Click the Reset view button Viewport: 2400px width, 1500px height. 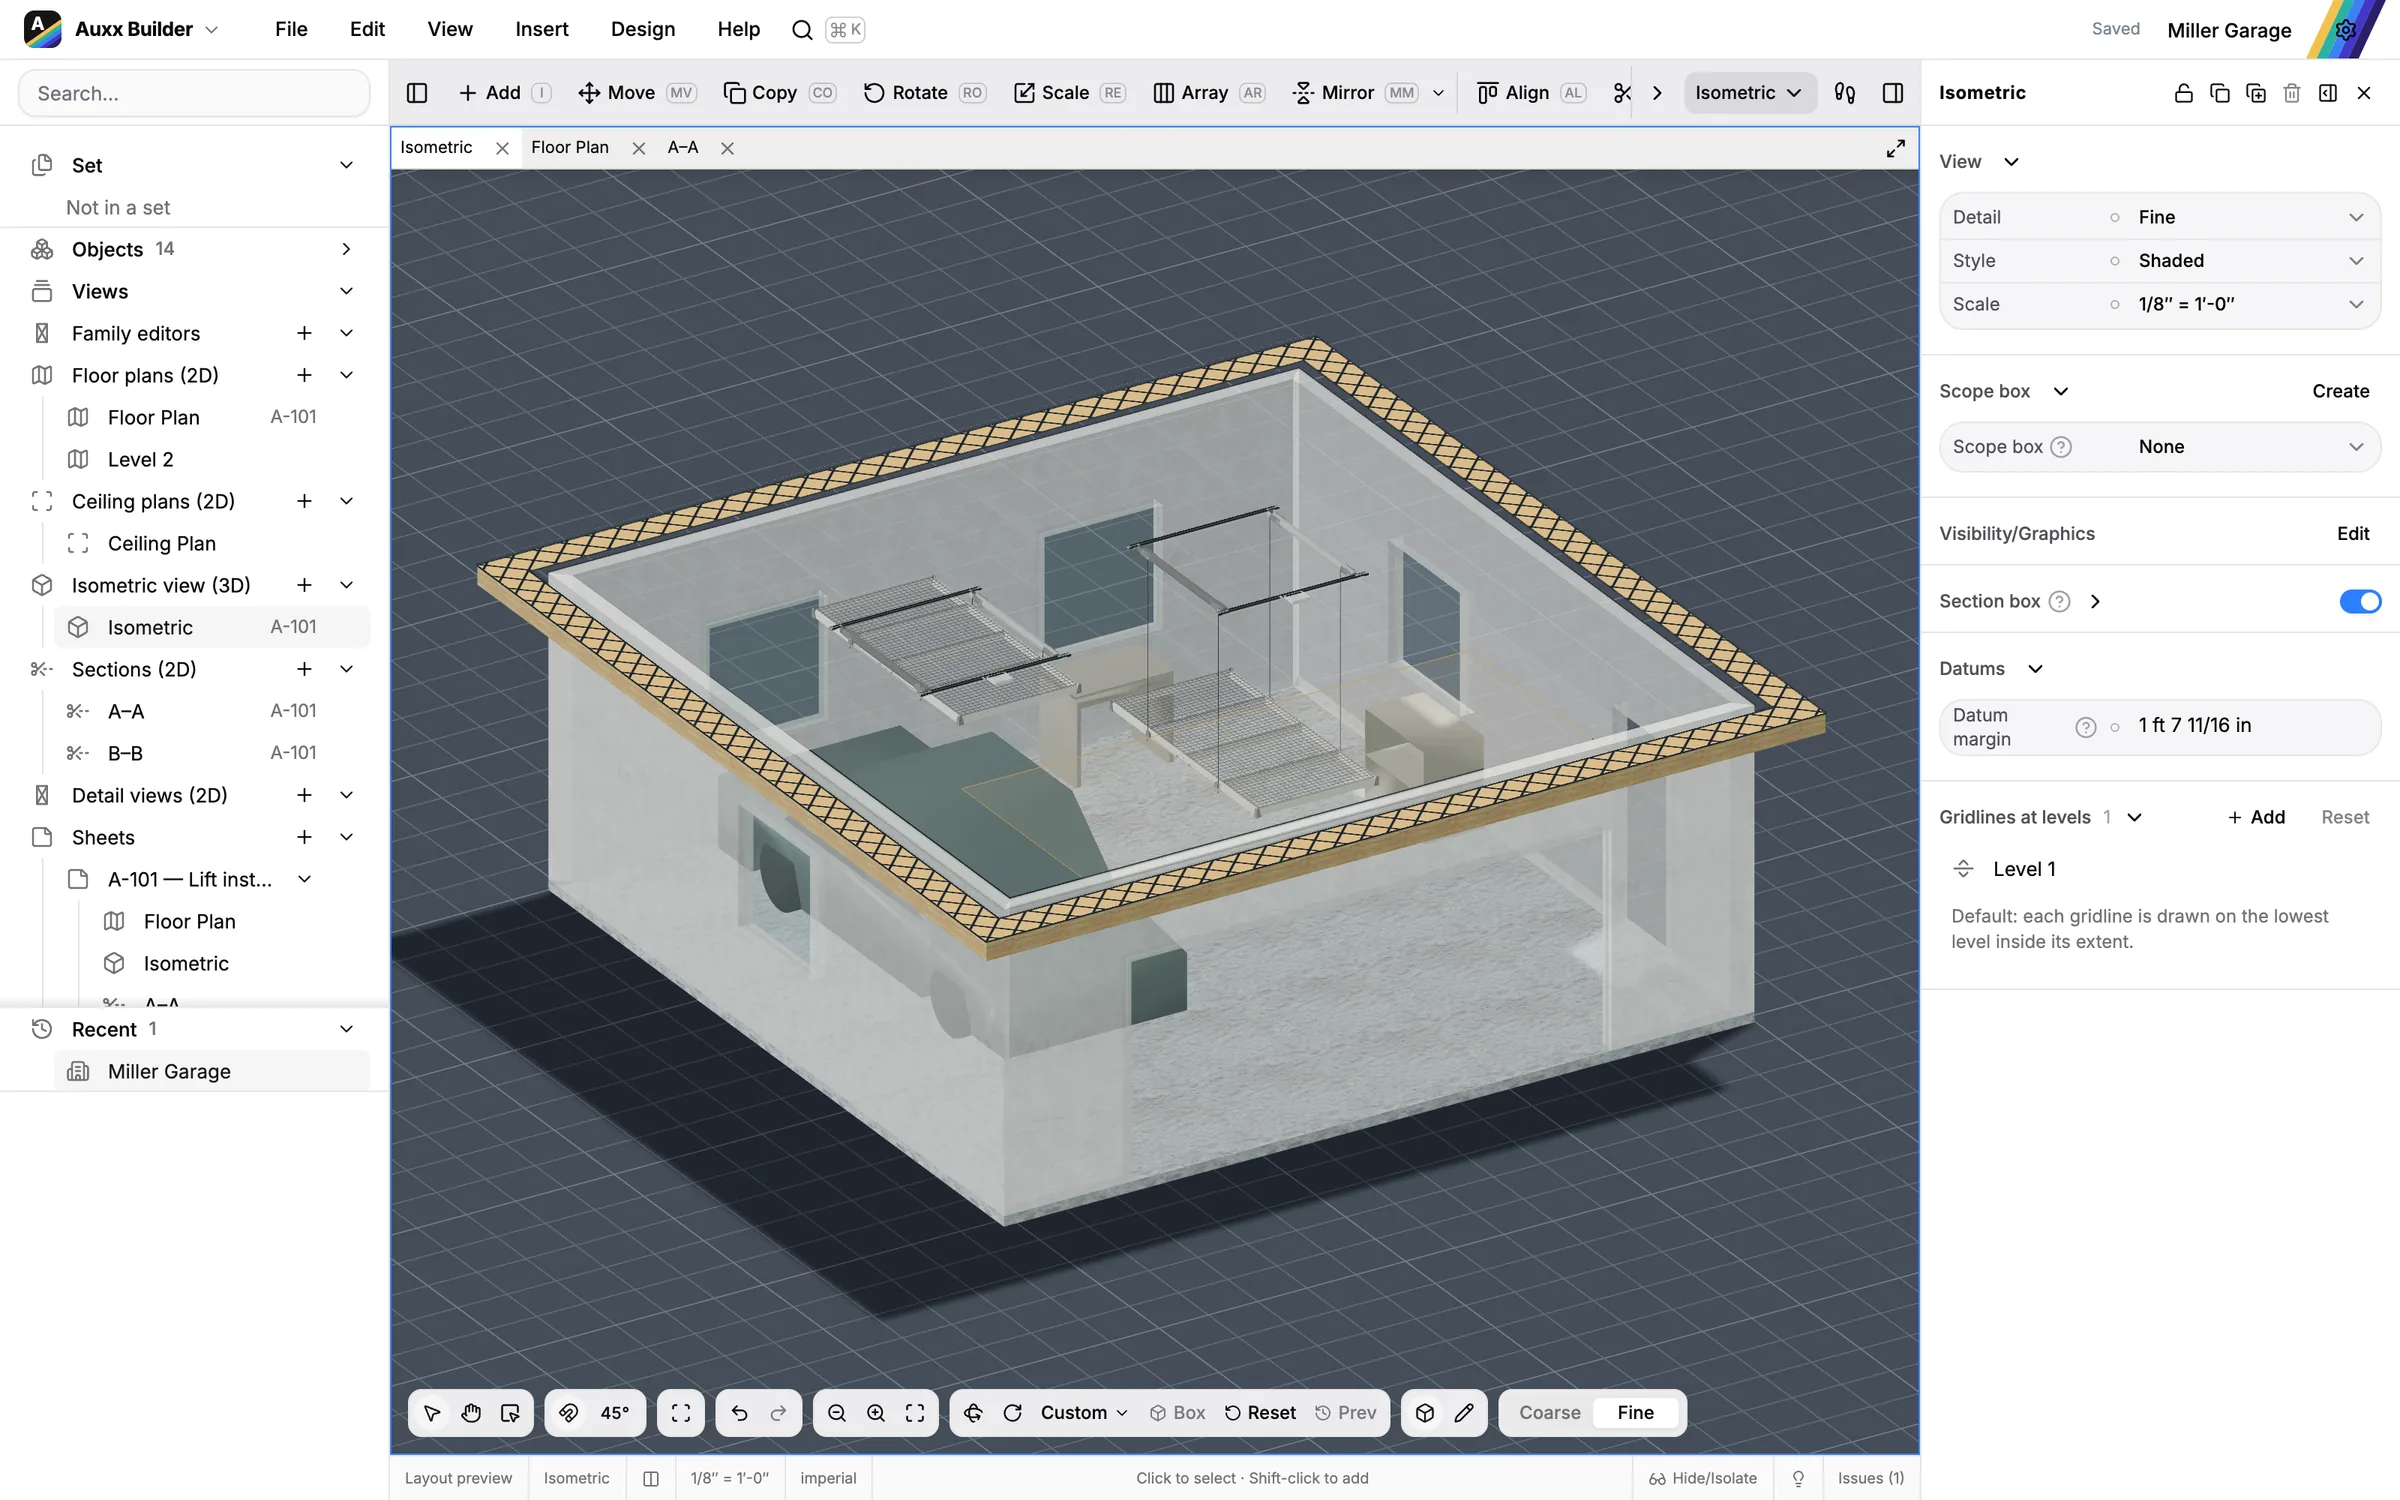[x=1261, y=1413]
